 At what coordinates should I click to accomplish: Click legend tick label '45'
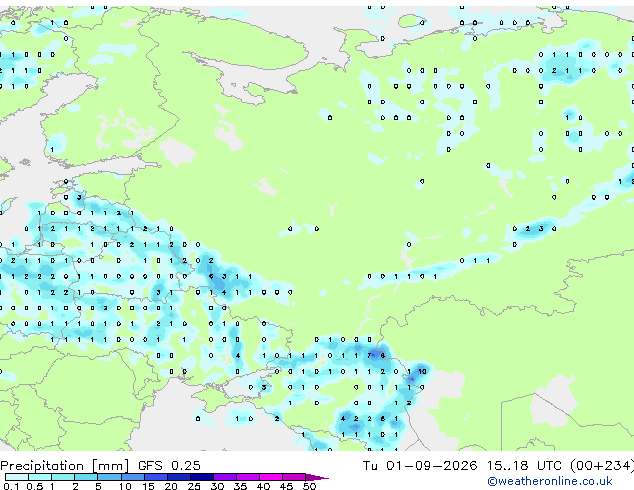(x=286, y=486)
